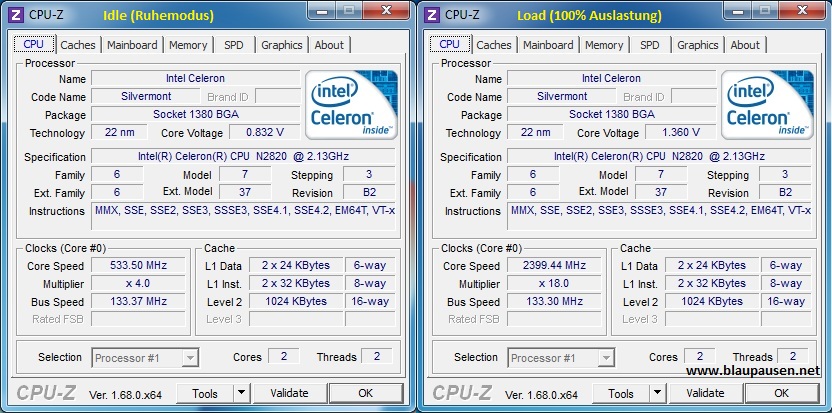Click Instructions list in Load window
This screenshot has height=413, width=832.
tap(660, 216)
